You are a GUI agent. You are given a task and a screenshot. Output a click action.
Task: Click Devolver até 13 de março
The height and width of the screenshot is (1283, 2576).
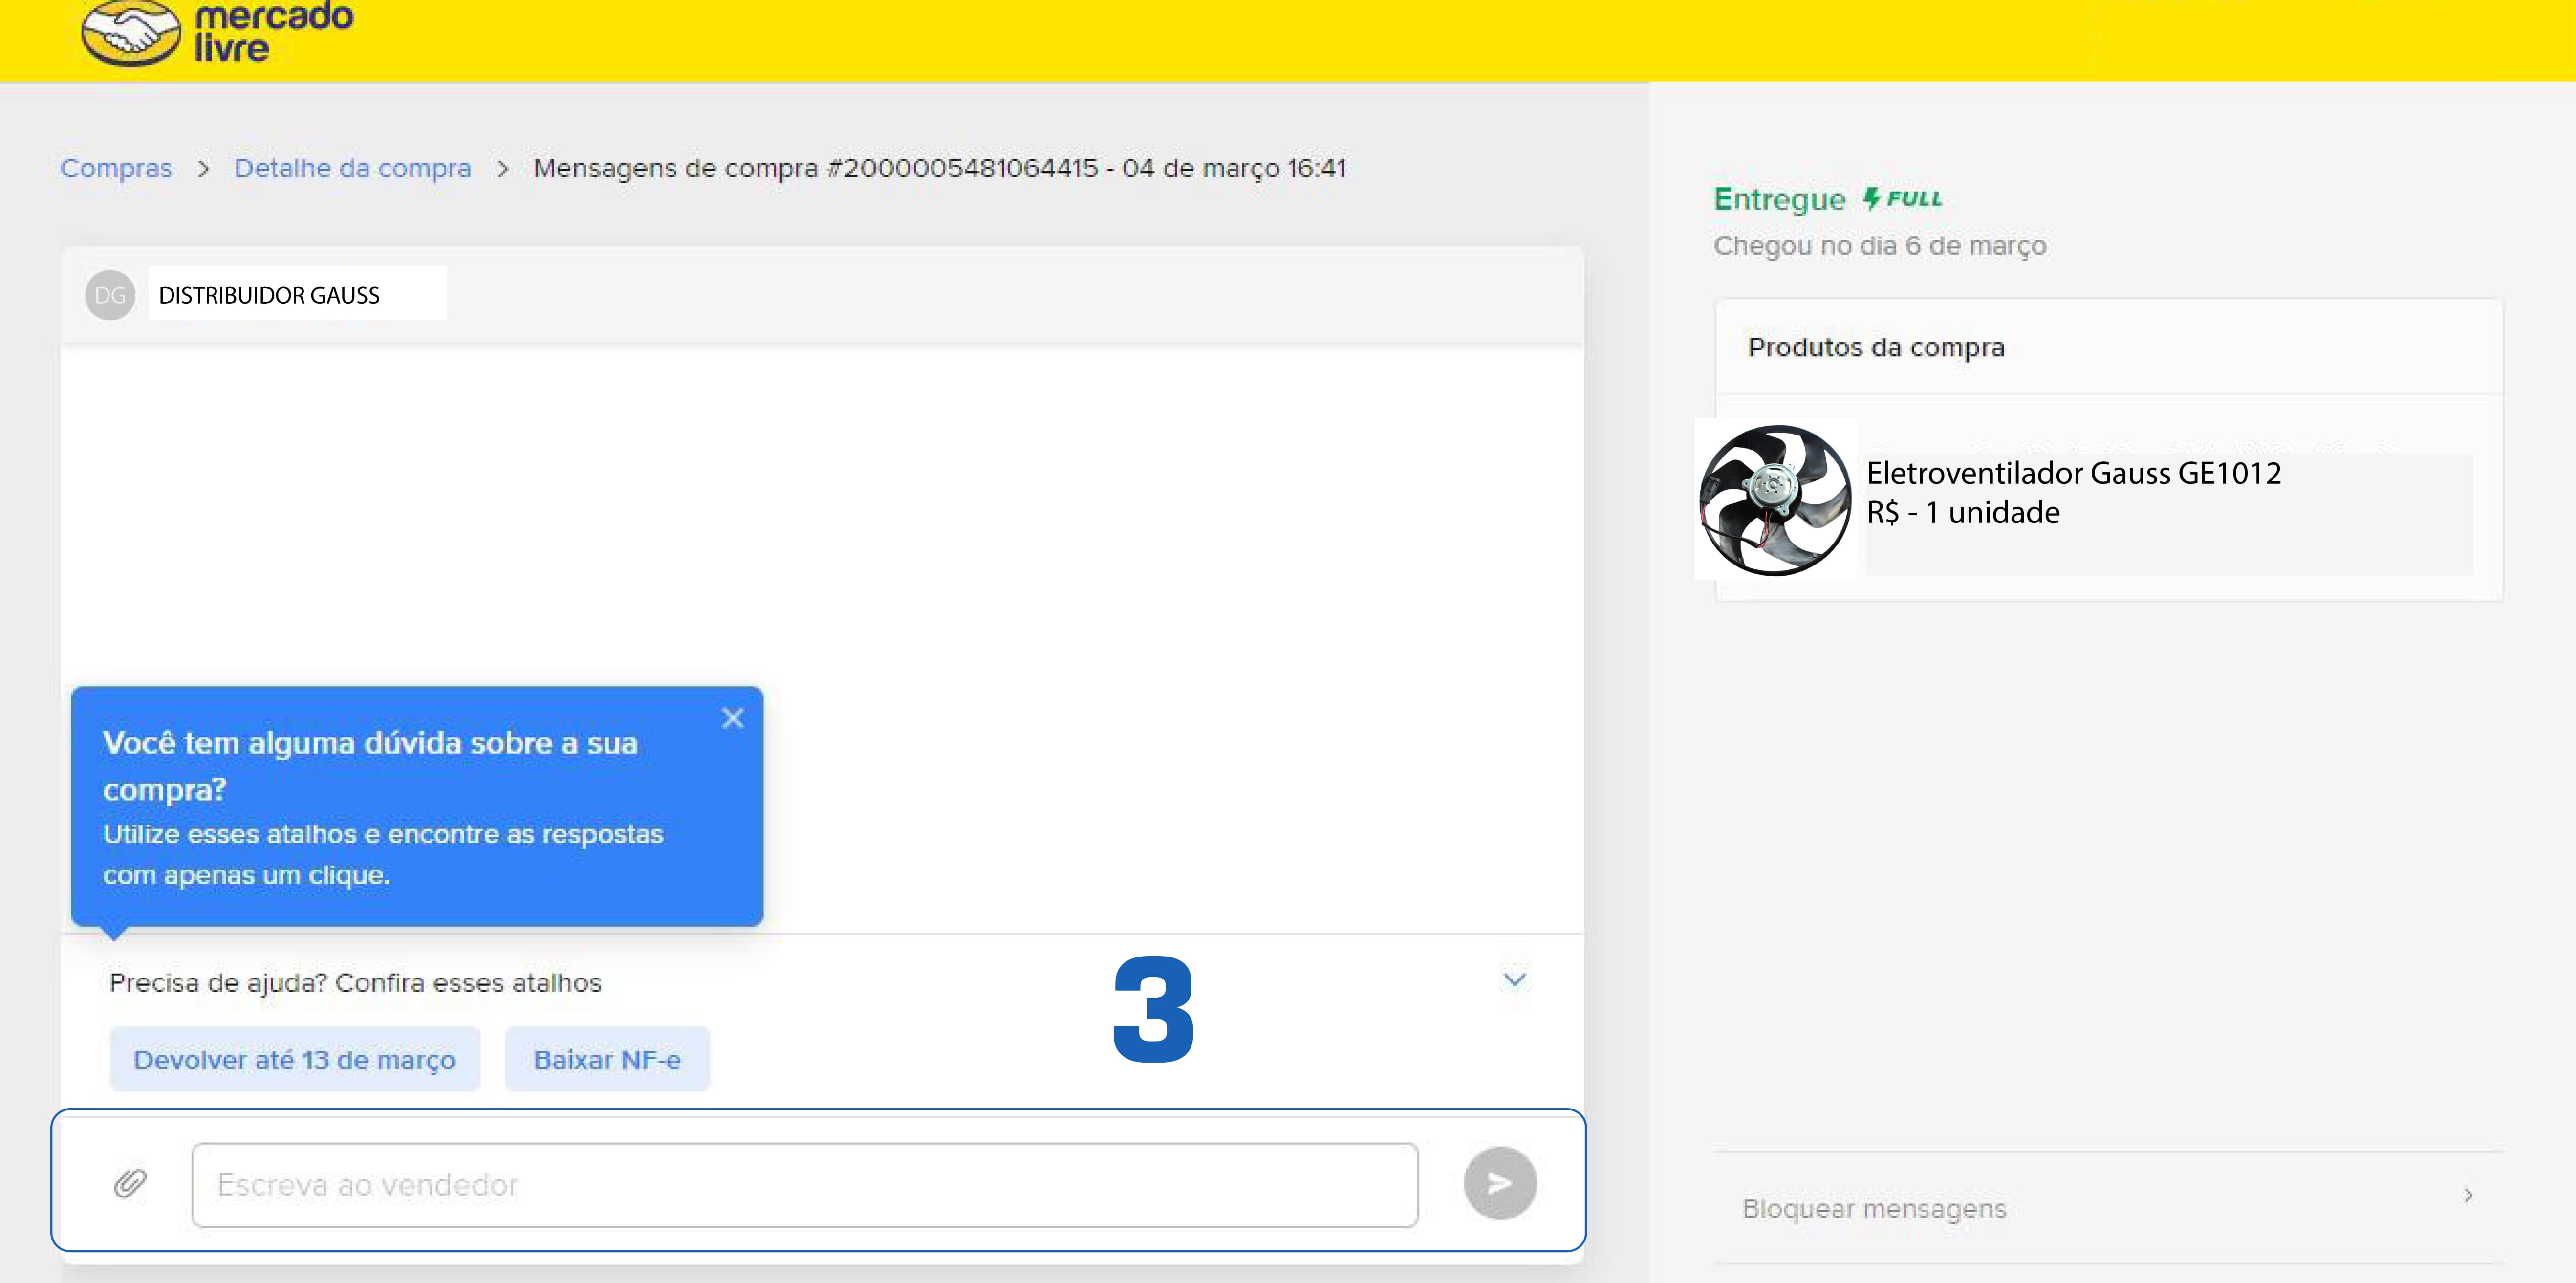coord(294,1059)
